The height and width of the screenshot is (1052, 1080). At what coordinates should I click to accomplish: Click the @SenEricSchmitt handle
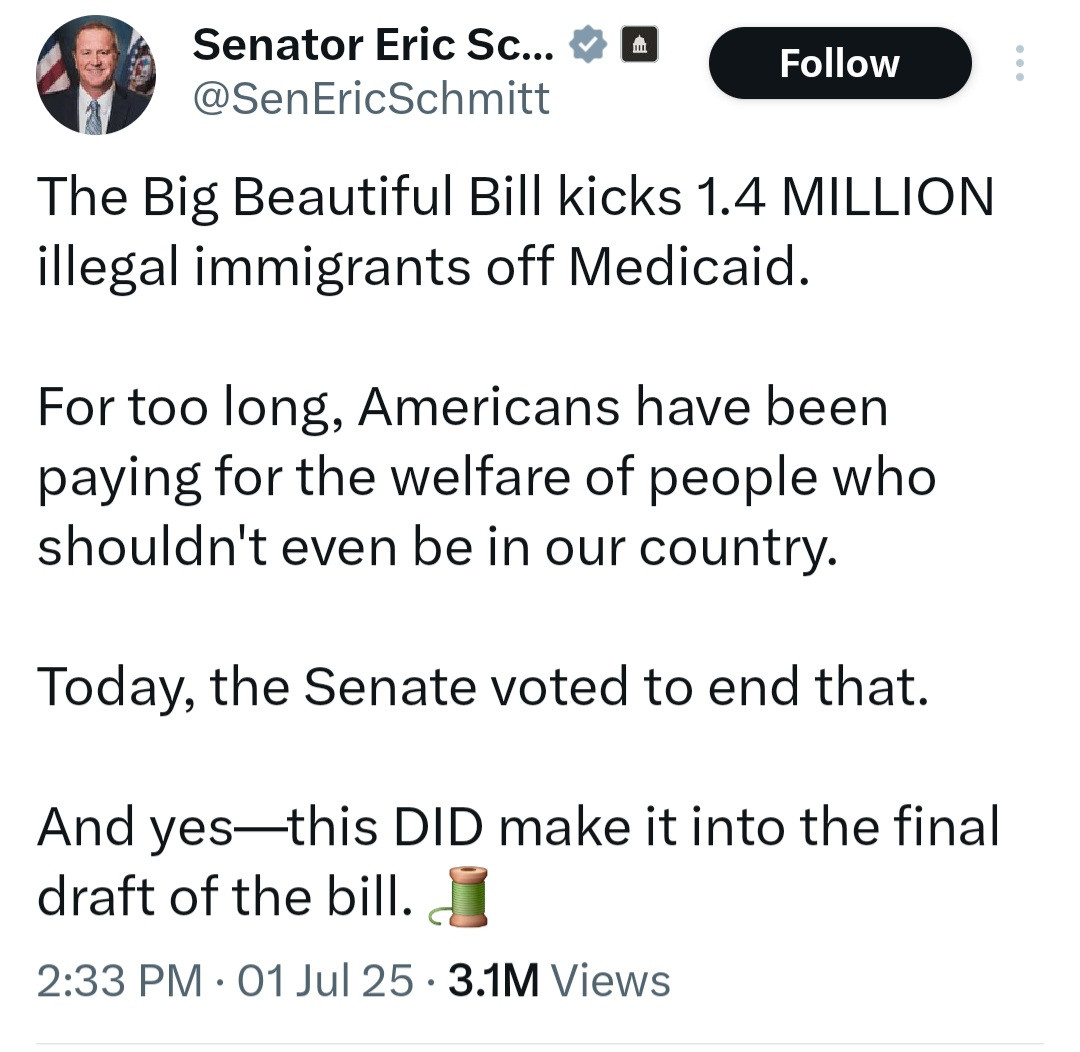pos(370,98)
